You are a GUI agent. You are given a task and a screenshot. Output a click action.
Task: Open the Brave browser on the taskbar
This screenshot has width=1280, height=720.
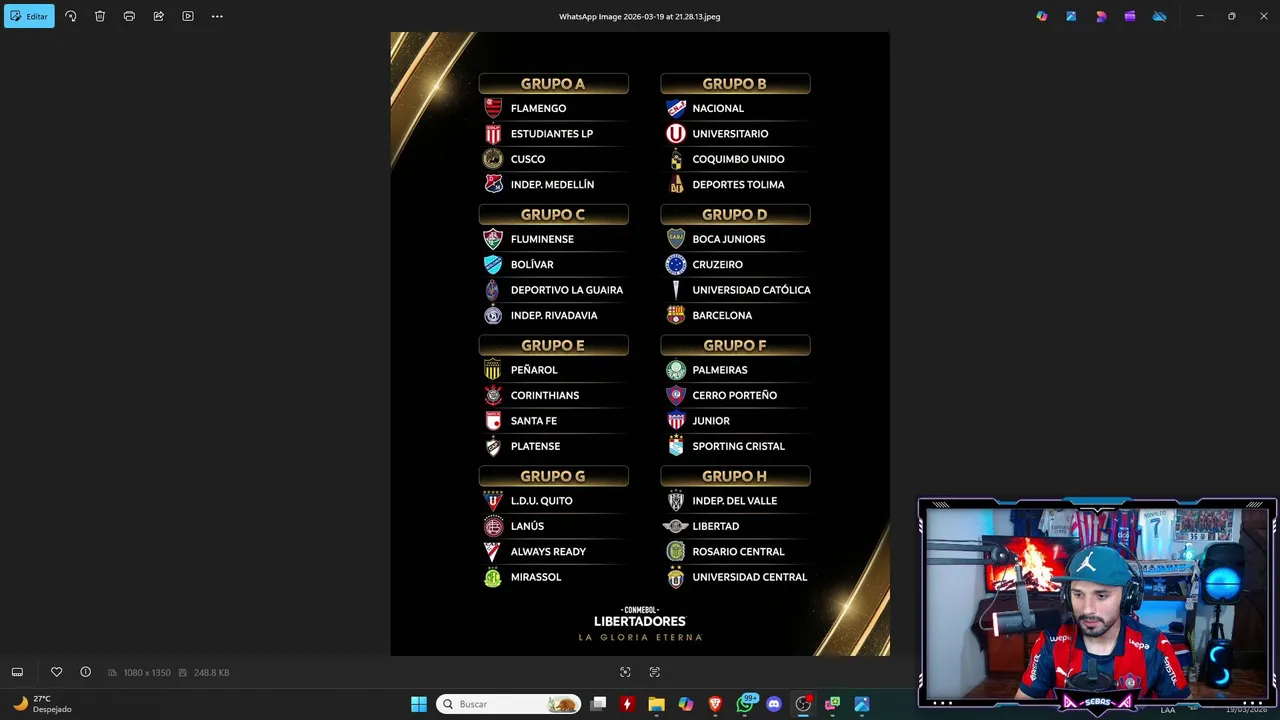(x=715, y=704)
